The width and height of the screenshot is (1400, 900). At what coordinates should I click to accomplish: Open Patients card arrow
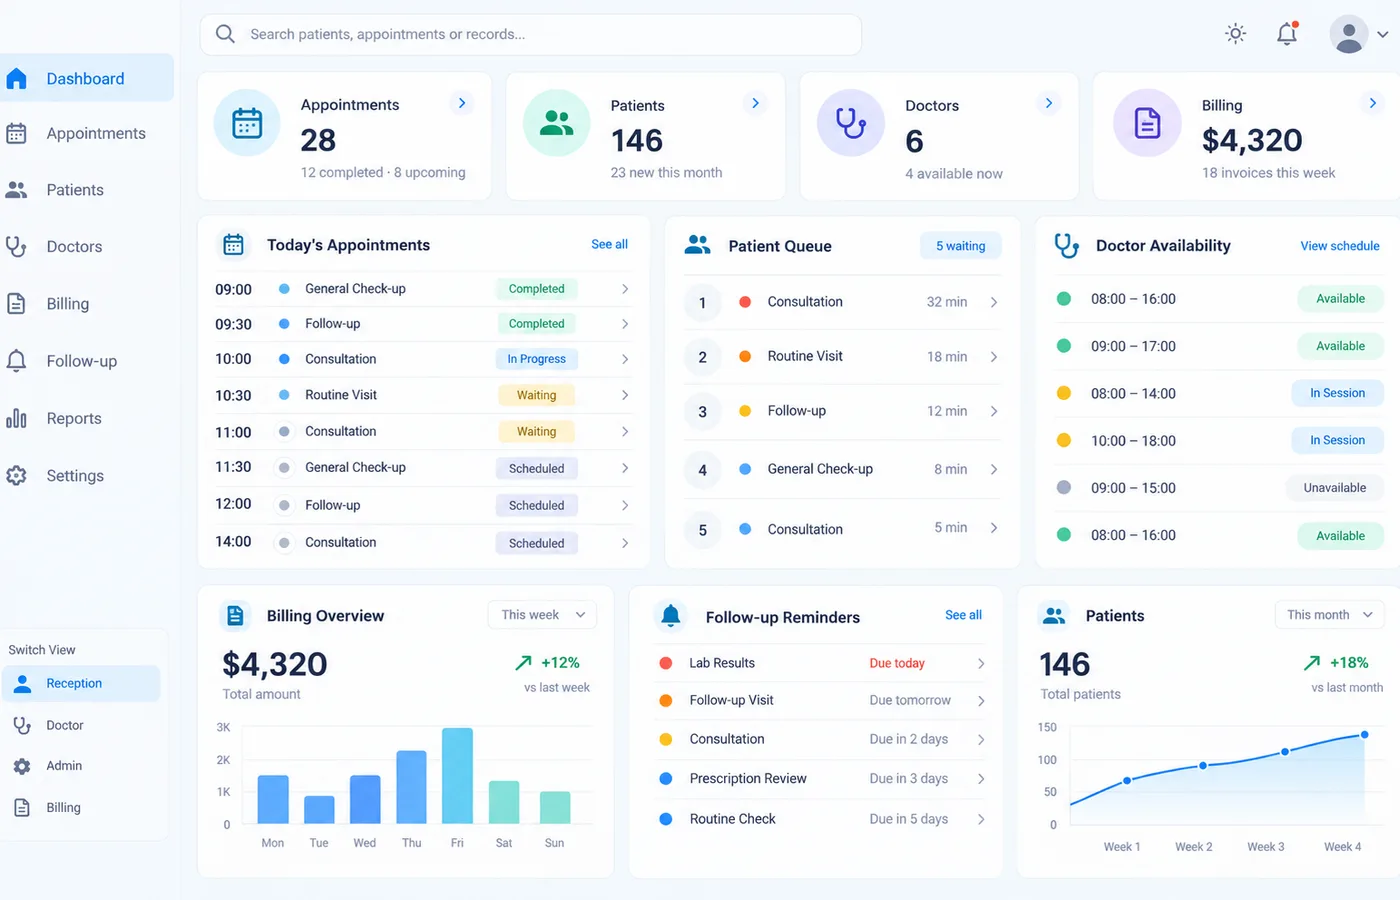pos(755,103)
